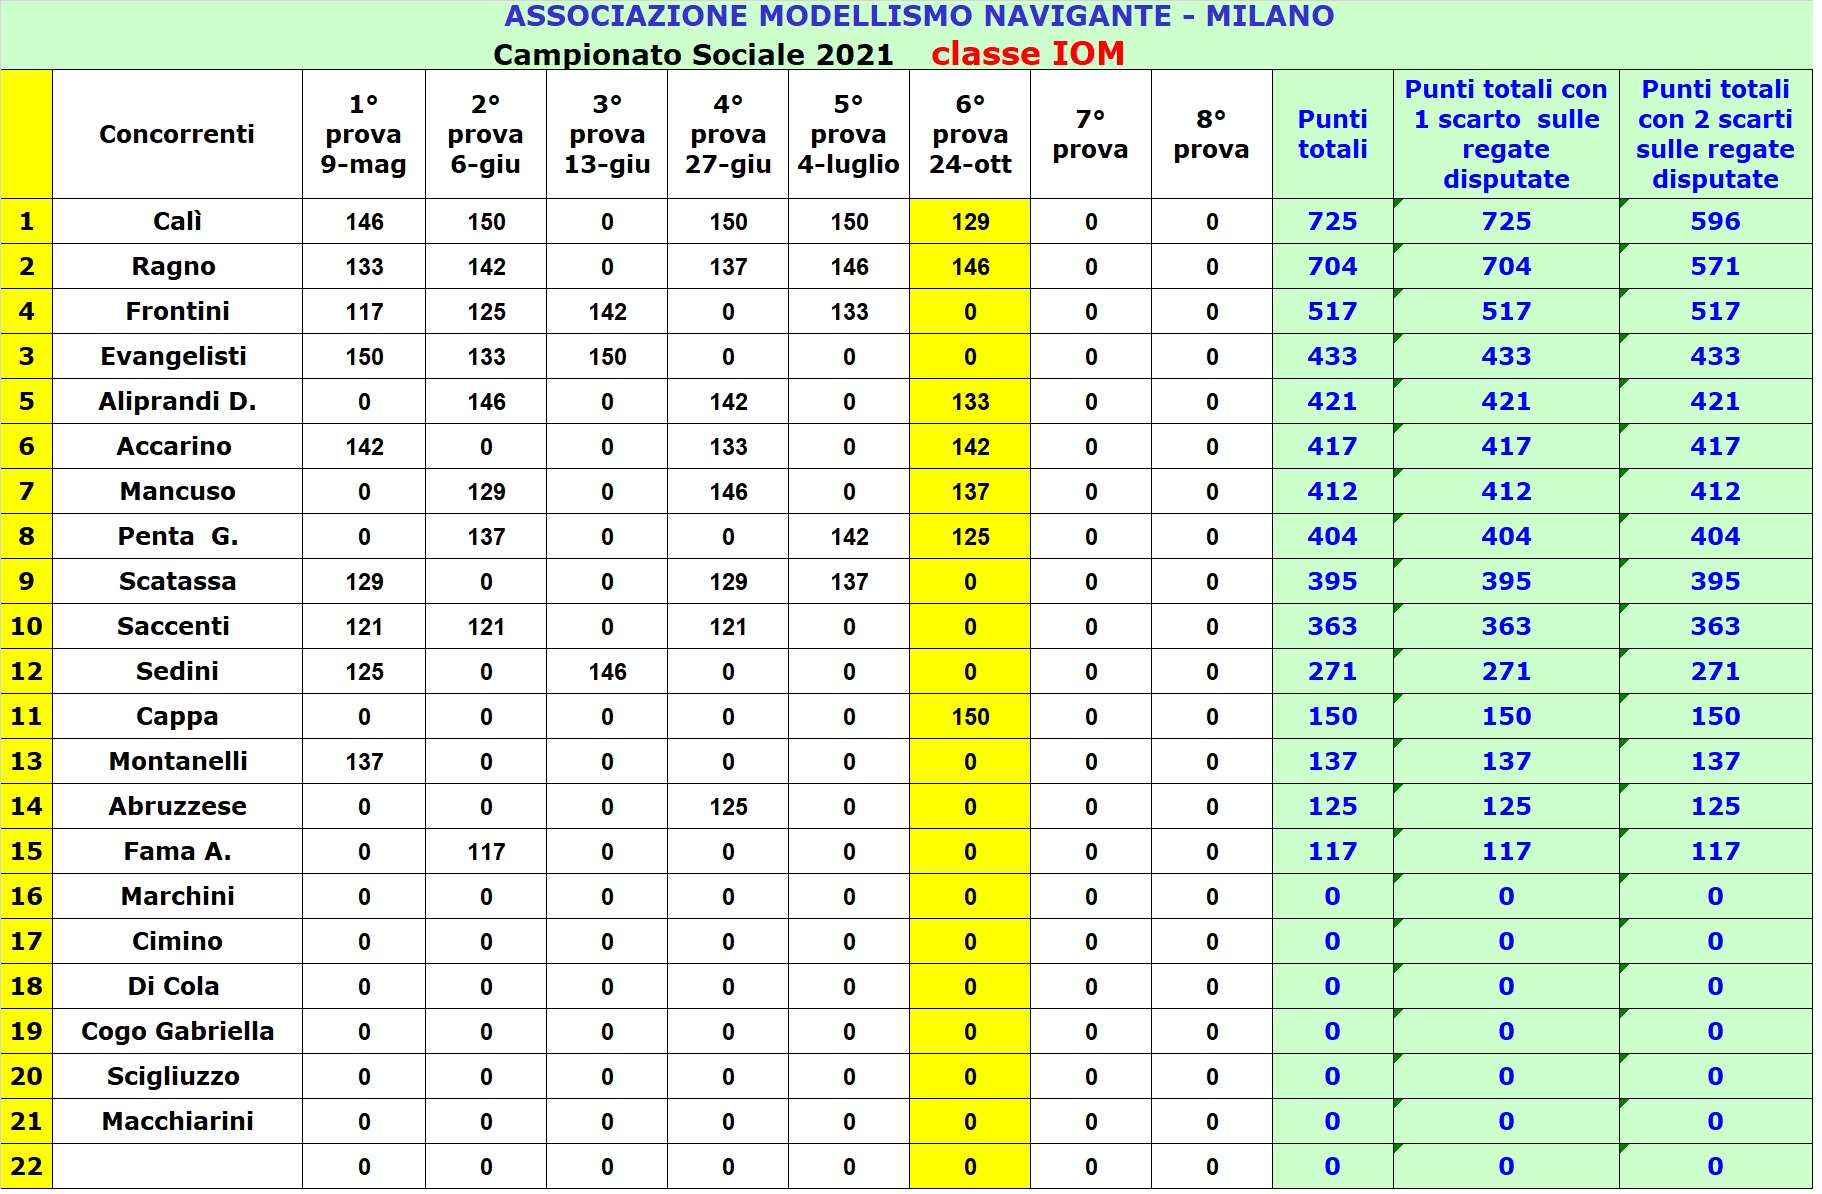Click Calì's Punti totali value 725

1333,221
